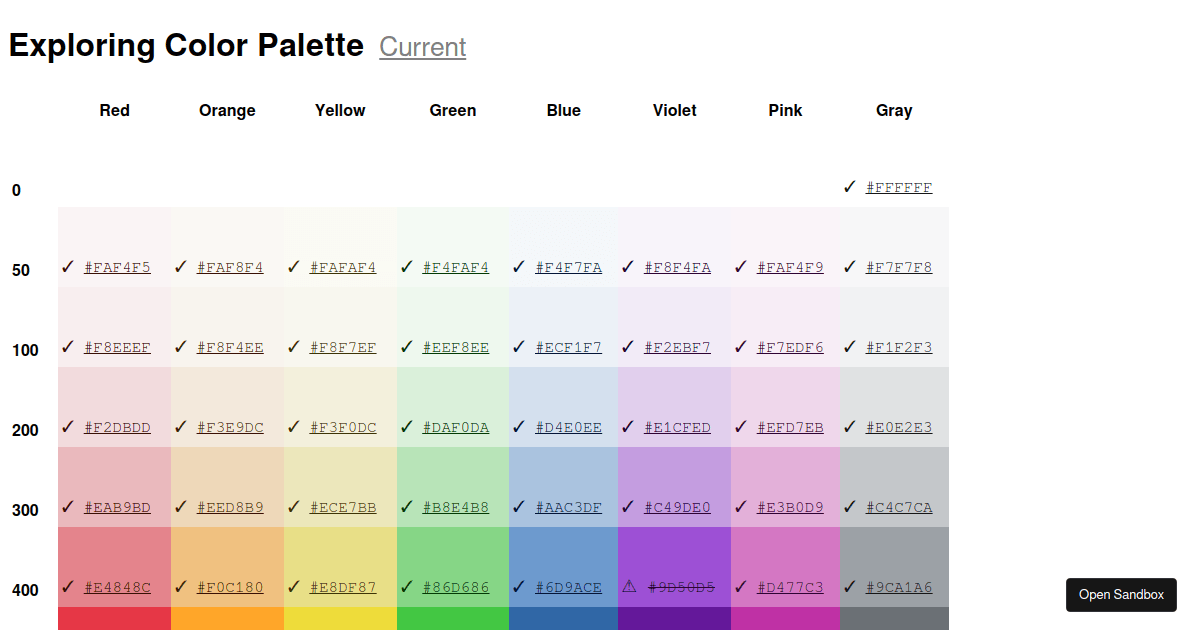Open the #FFFFFF hex link
Image resolution: width=1200 pixels, height=630 pixels.
tap(899, 187)
